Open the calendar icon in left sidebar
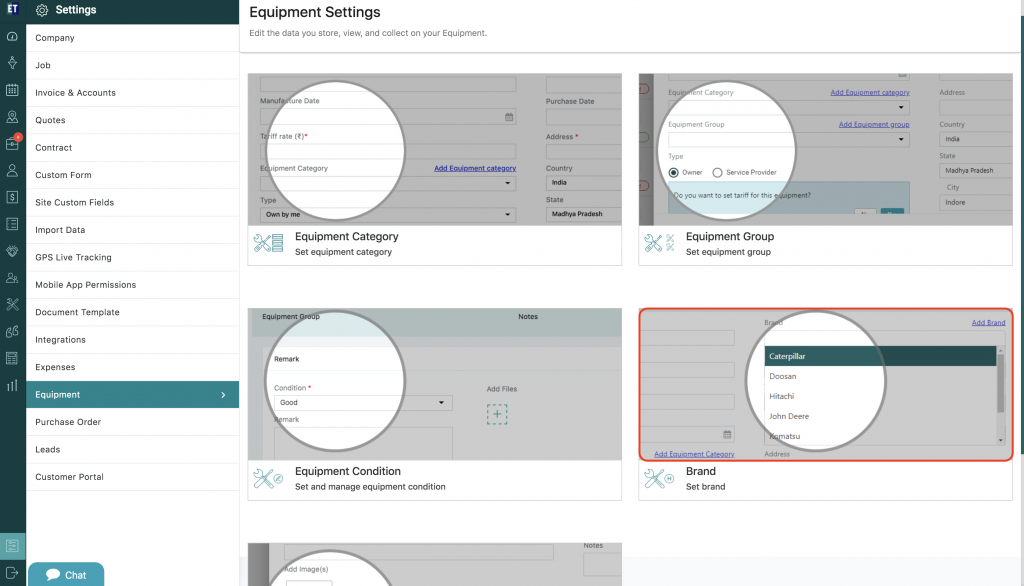This screenshot has width=1024, height=586. pyautogui.click(x=12, y=90)
